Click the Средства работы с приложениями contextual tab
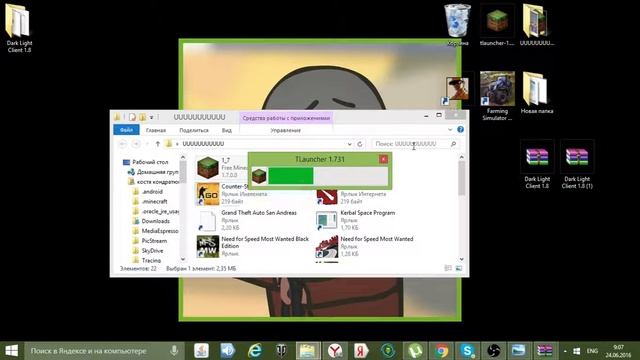 286,118
